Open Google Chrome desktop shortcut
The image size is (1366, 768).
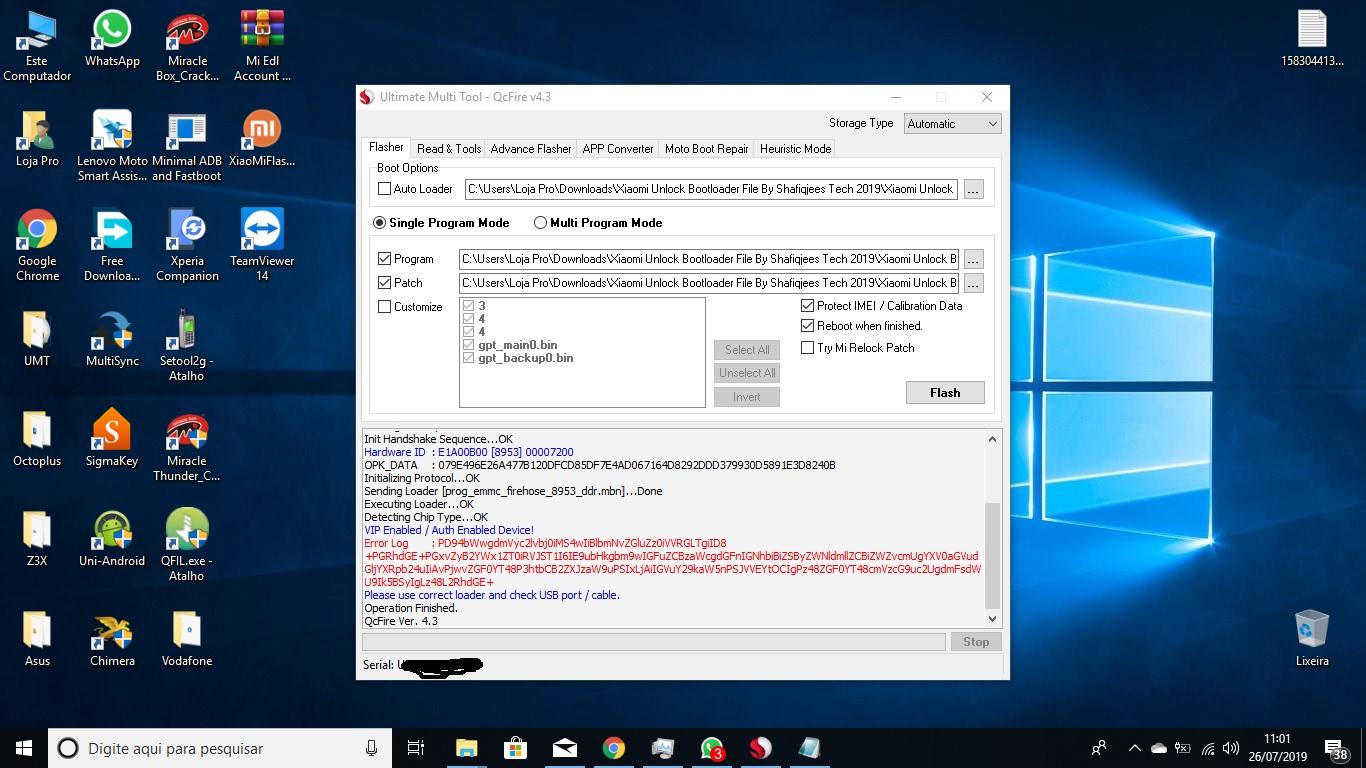(x=37, y=245)
